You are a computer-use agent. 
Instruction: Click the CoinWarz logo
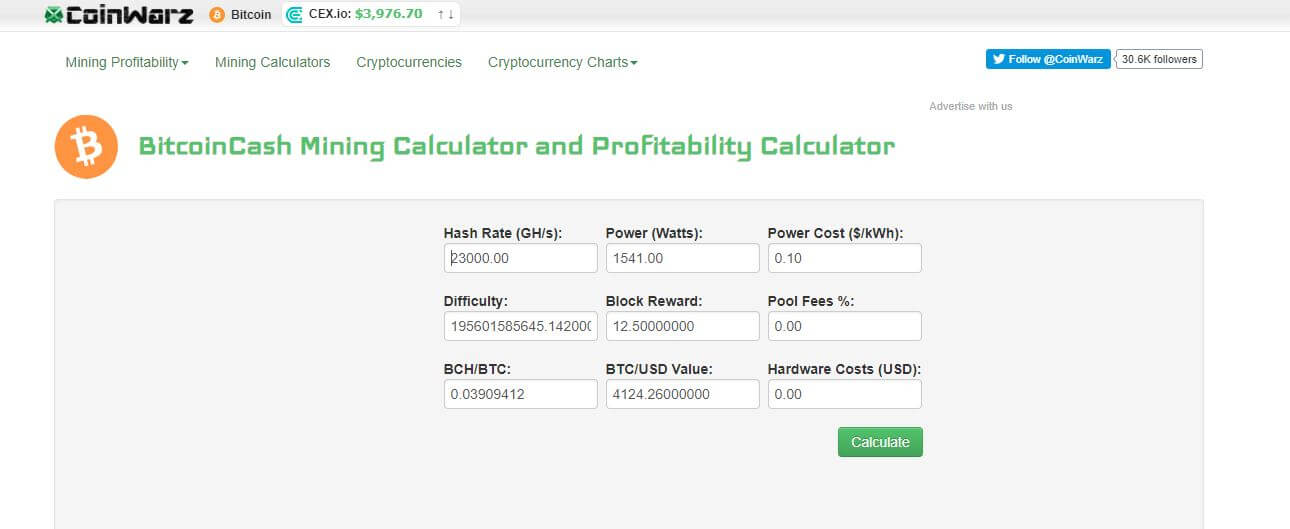click(119, 15)
